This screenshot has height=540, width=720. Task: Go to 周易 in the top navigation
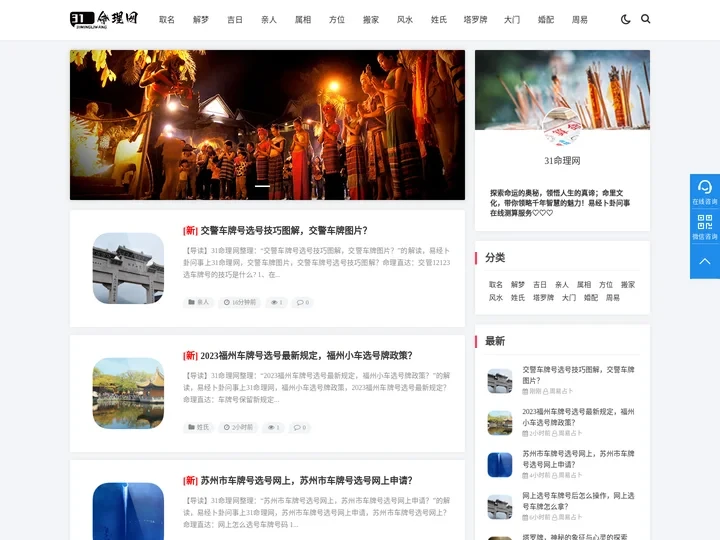580,20
